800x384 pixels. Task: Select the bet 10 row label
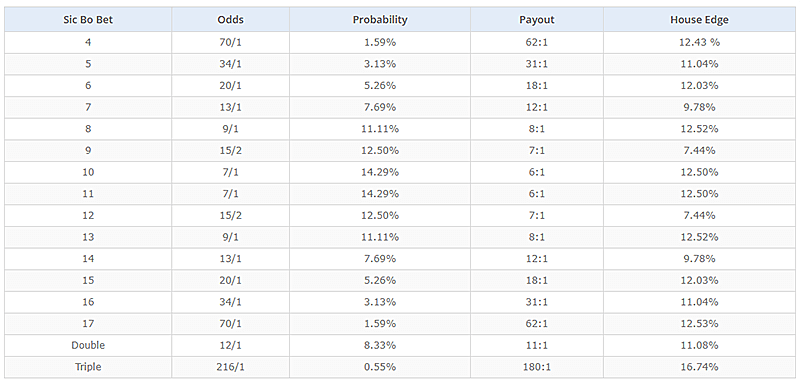pyautogui.click(x=88, y=172)
